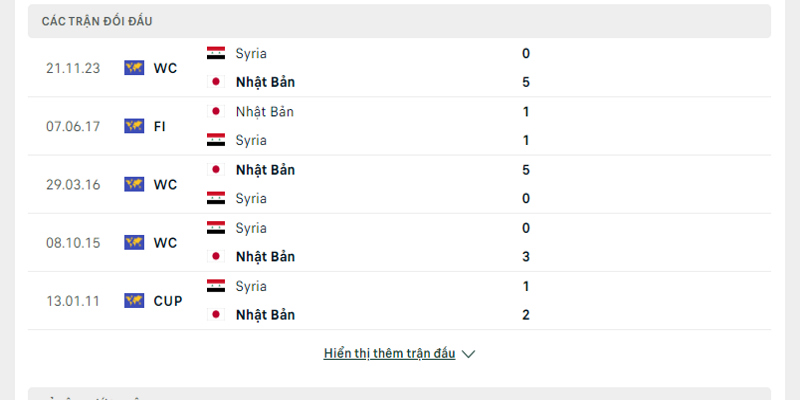Image resolution: width=800 pixels, height=400 pixels.
Task: Click world map icon beside CUP label
Action: pyautogui.click(x=134, y=300)
